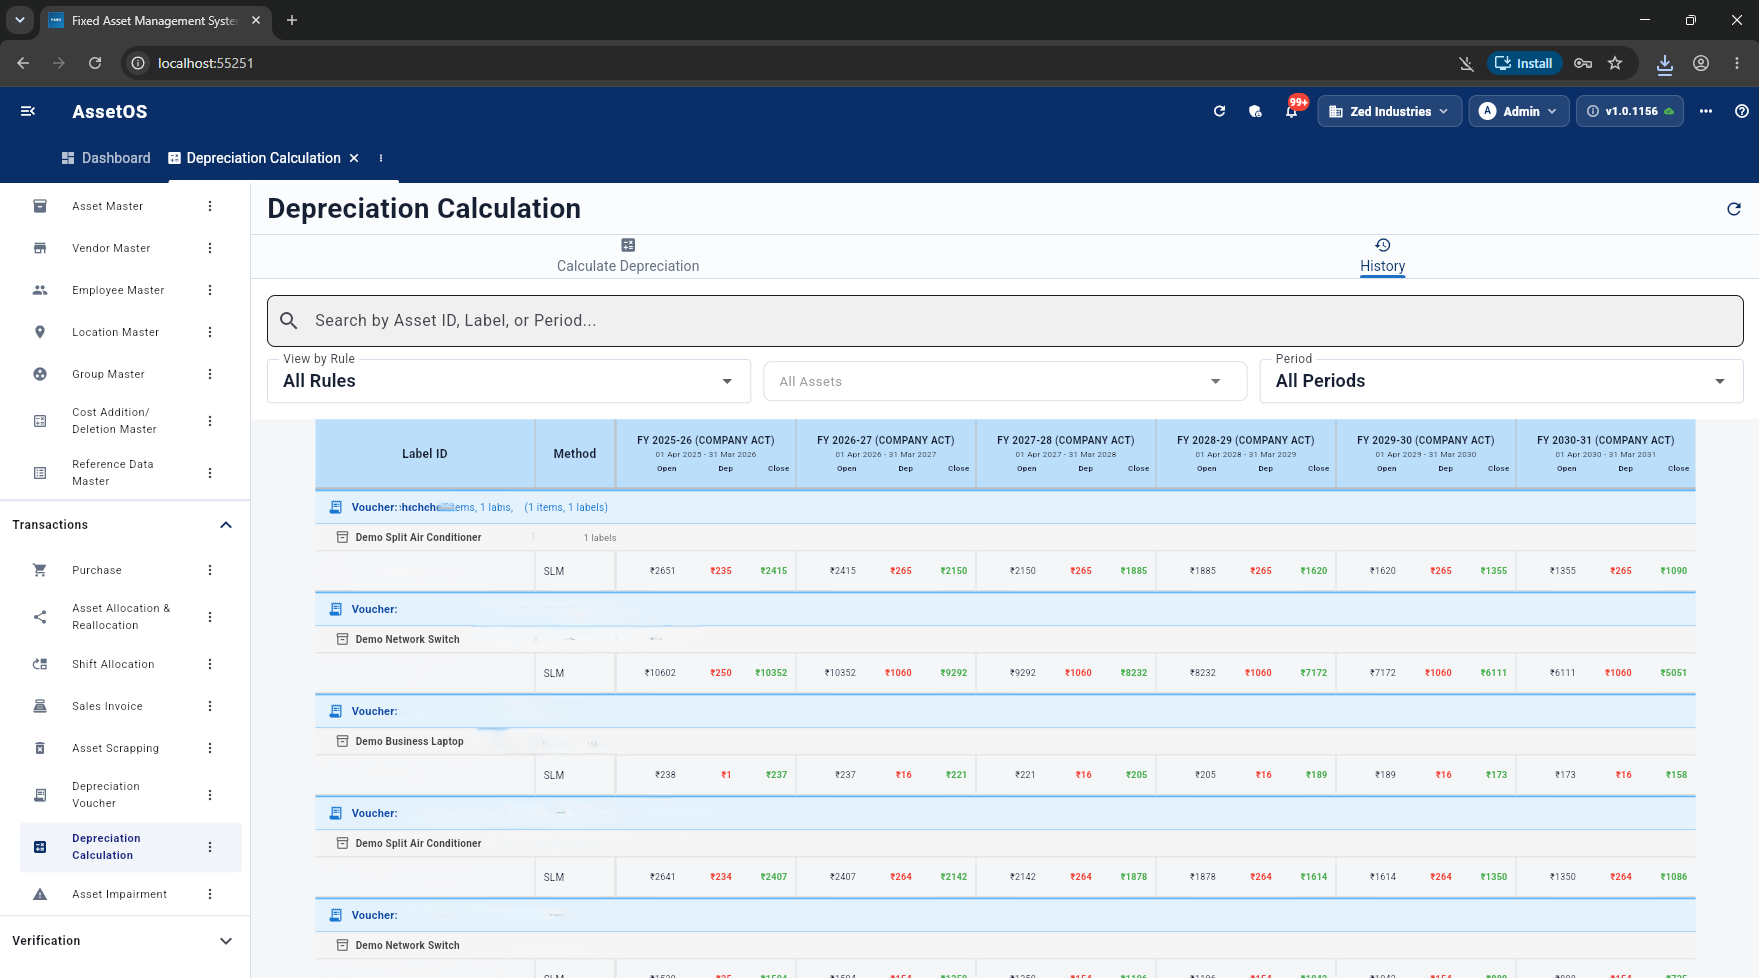Open Shift Allocation in sidebar
Viewport: 1759px width, 978px height.
[113, 664]
